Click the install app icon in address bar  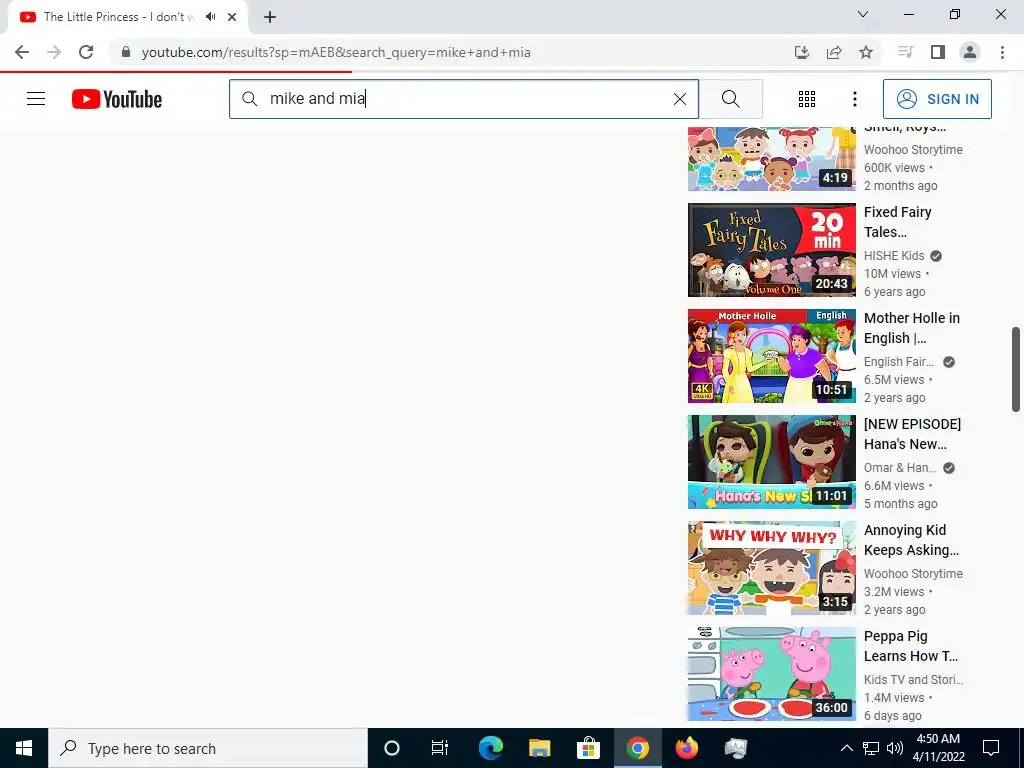[x=801, y=52]
